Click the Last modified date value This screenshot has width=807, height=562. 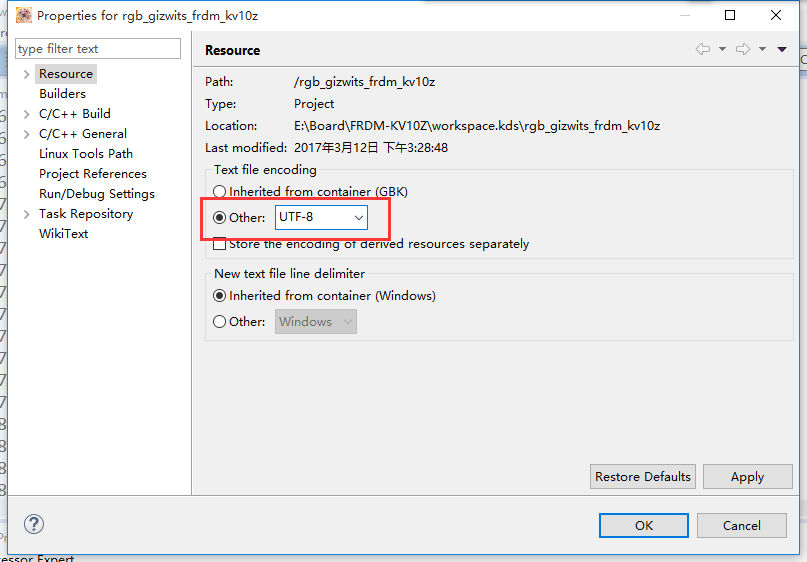[371, 148]
